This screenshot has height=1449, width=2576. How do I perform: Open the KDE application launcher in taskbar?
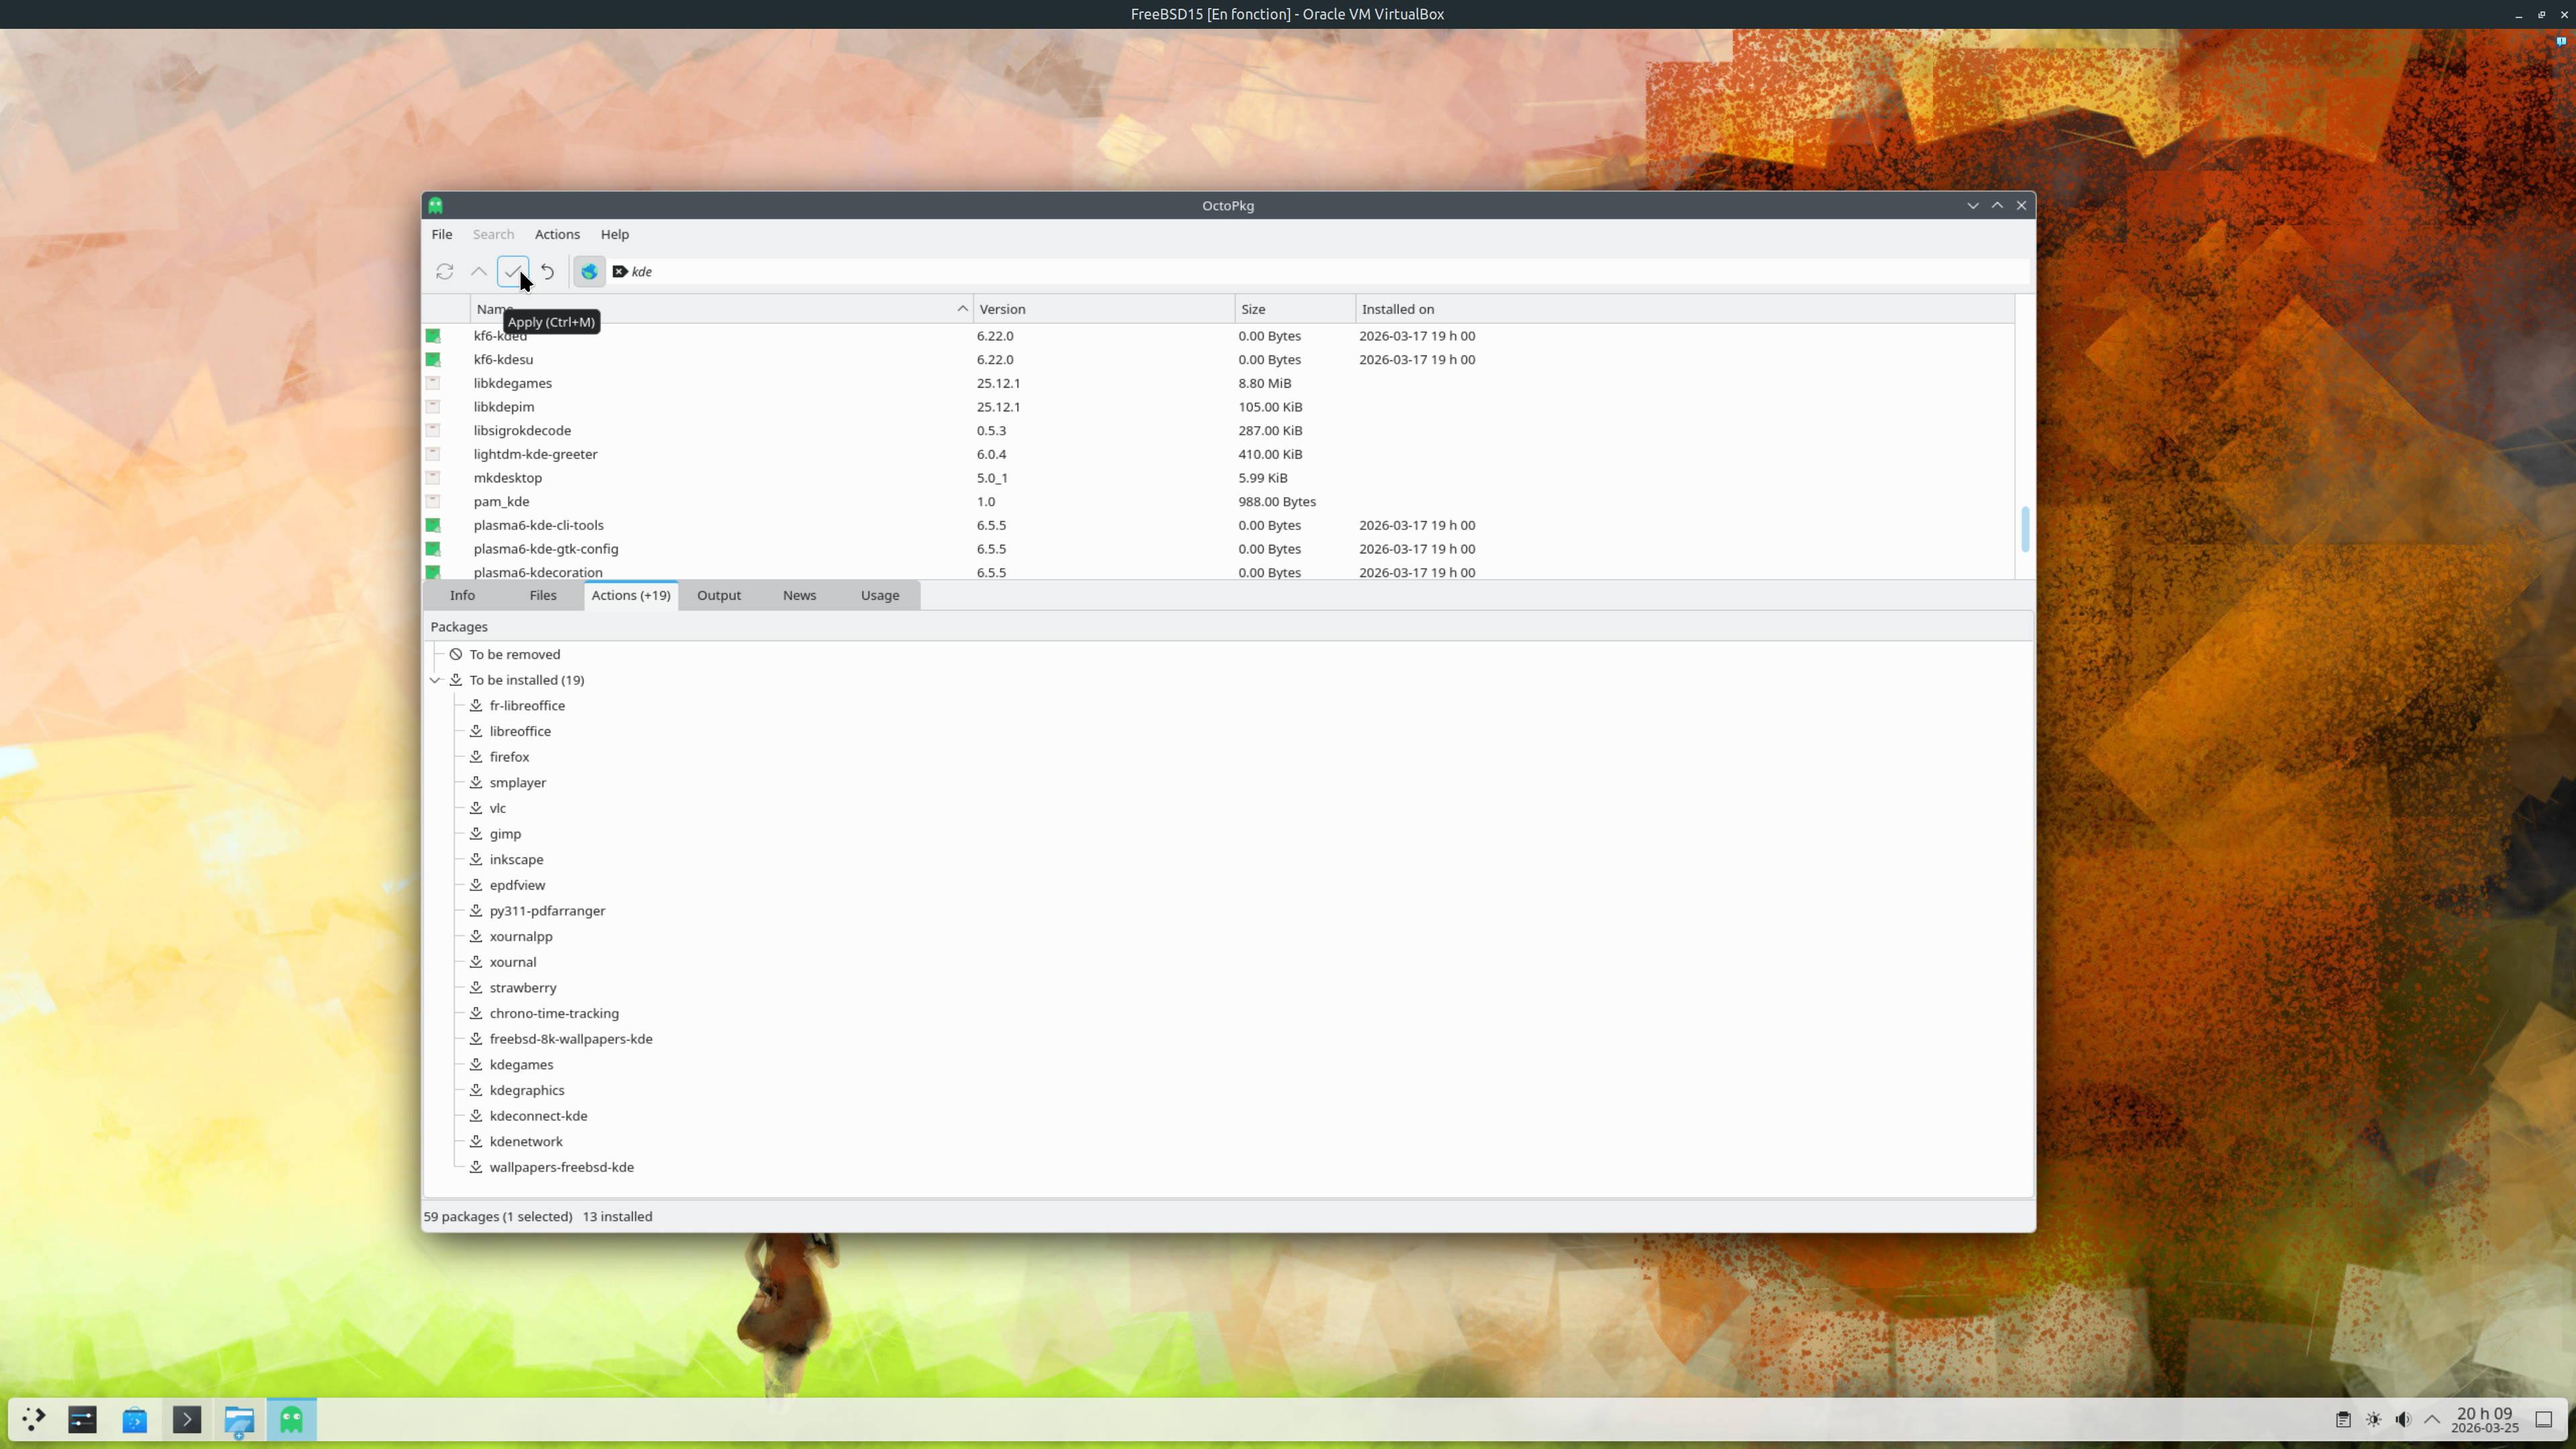tap(33, 1419)
